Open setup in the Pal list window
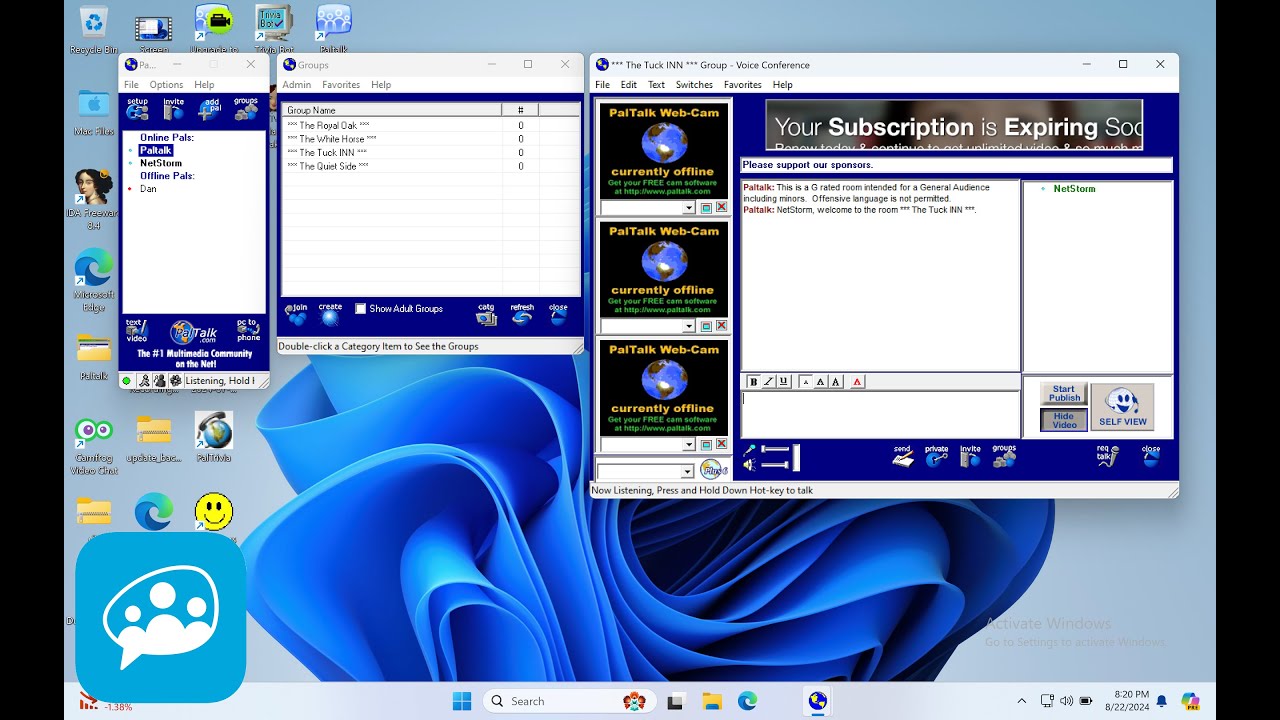1280x720 pixels. point(137,109)
